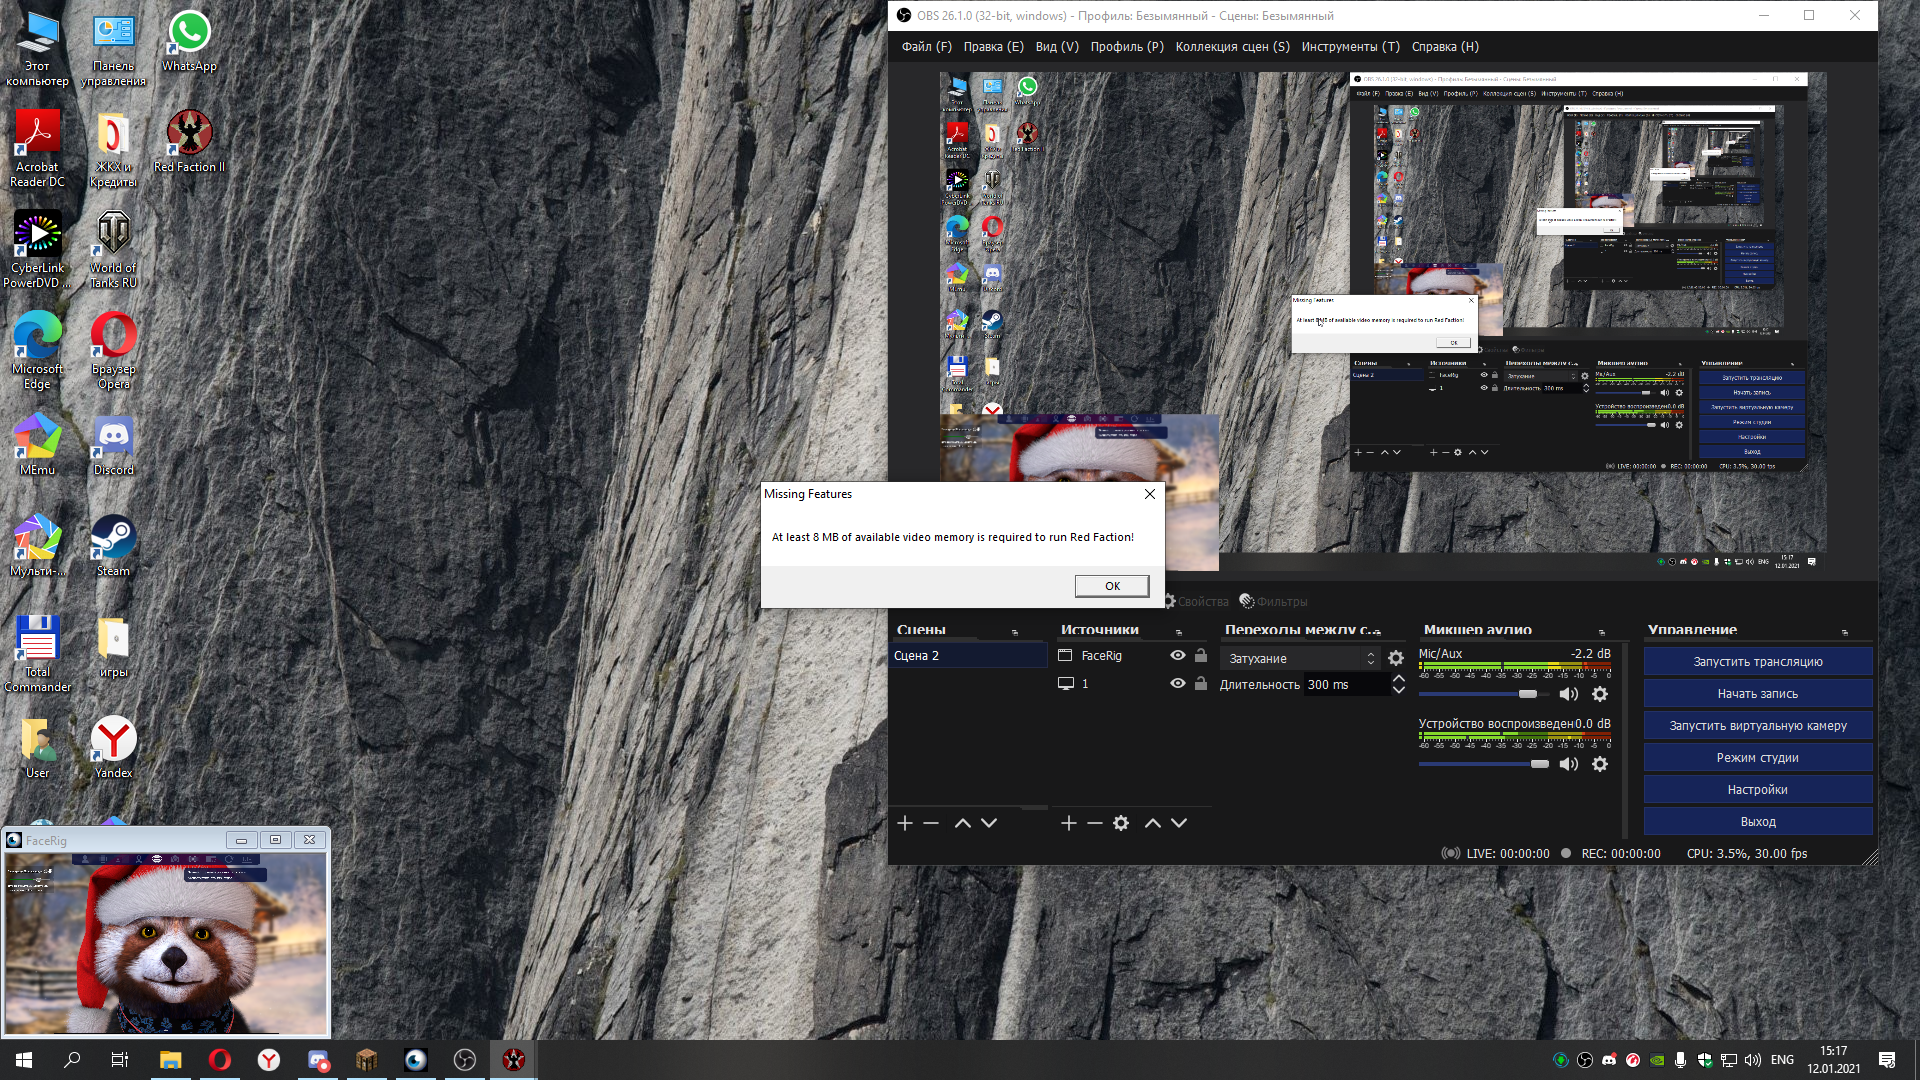Toggle visibility of source 1
Screen dimensions: 1920x1080
[x=1178, y=684]
